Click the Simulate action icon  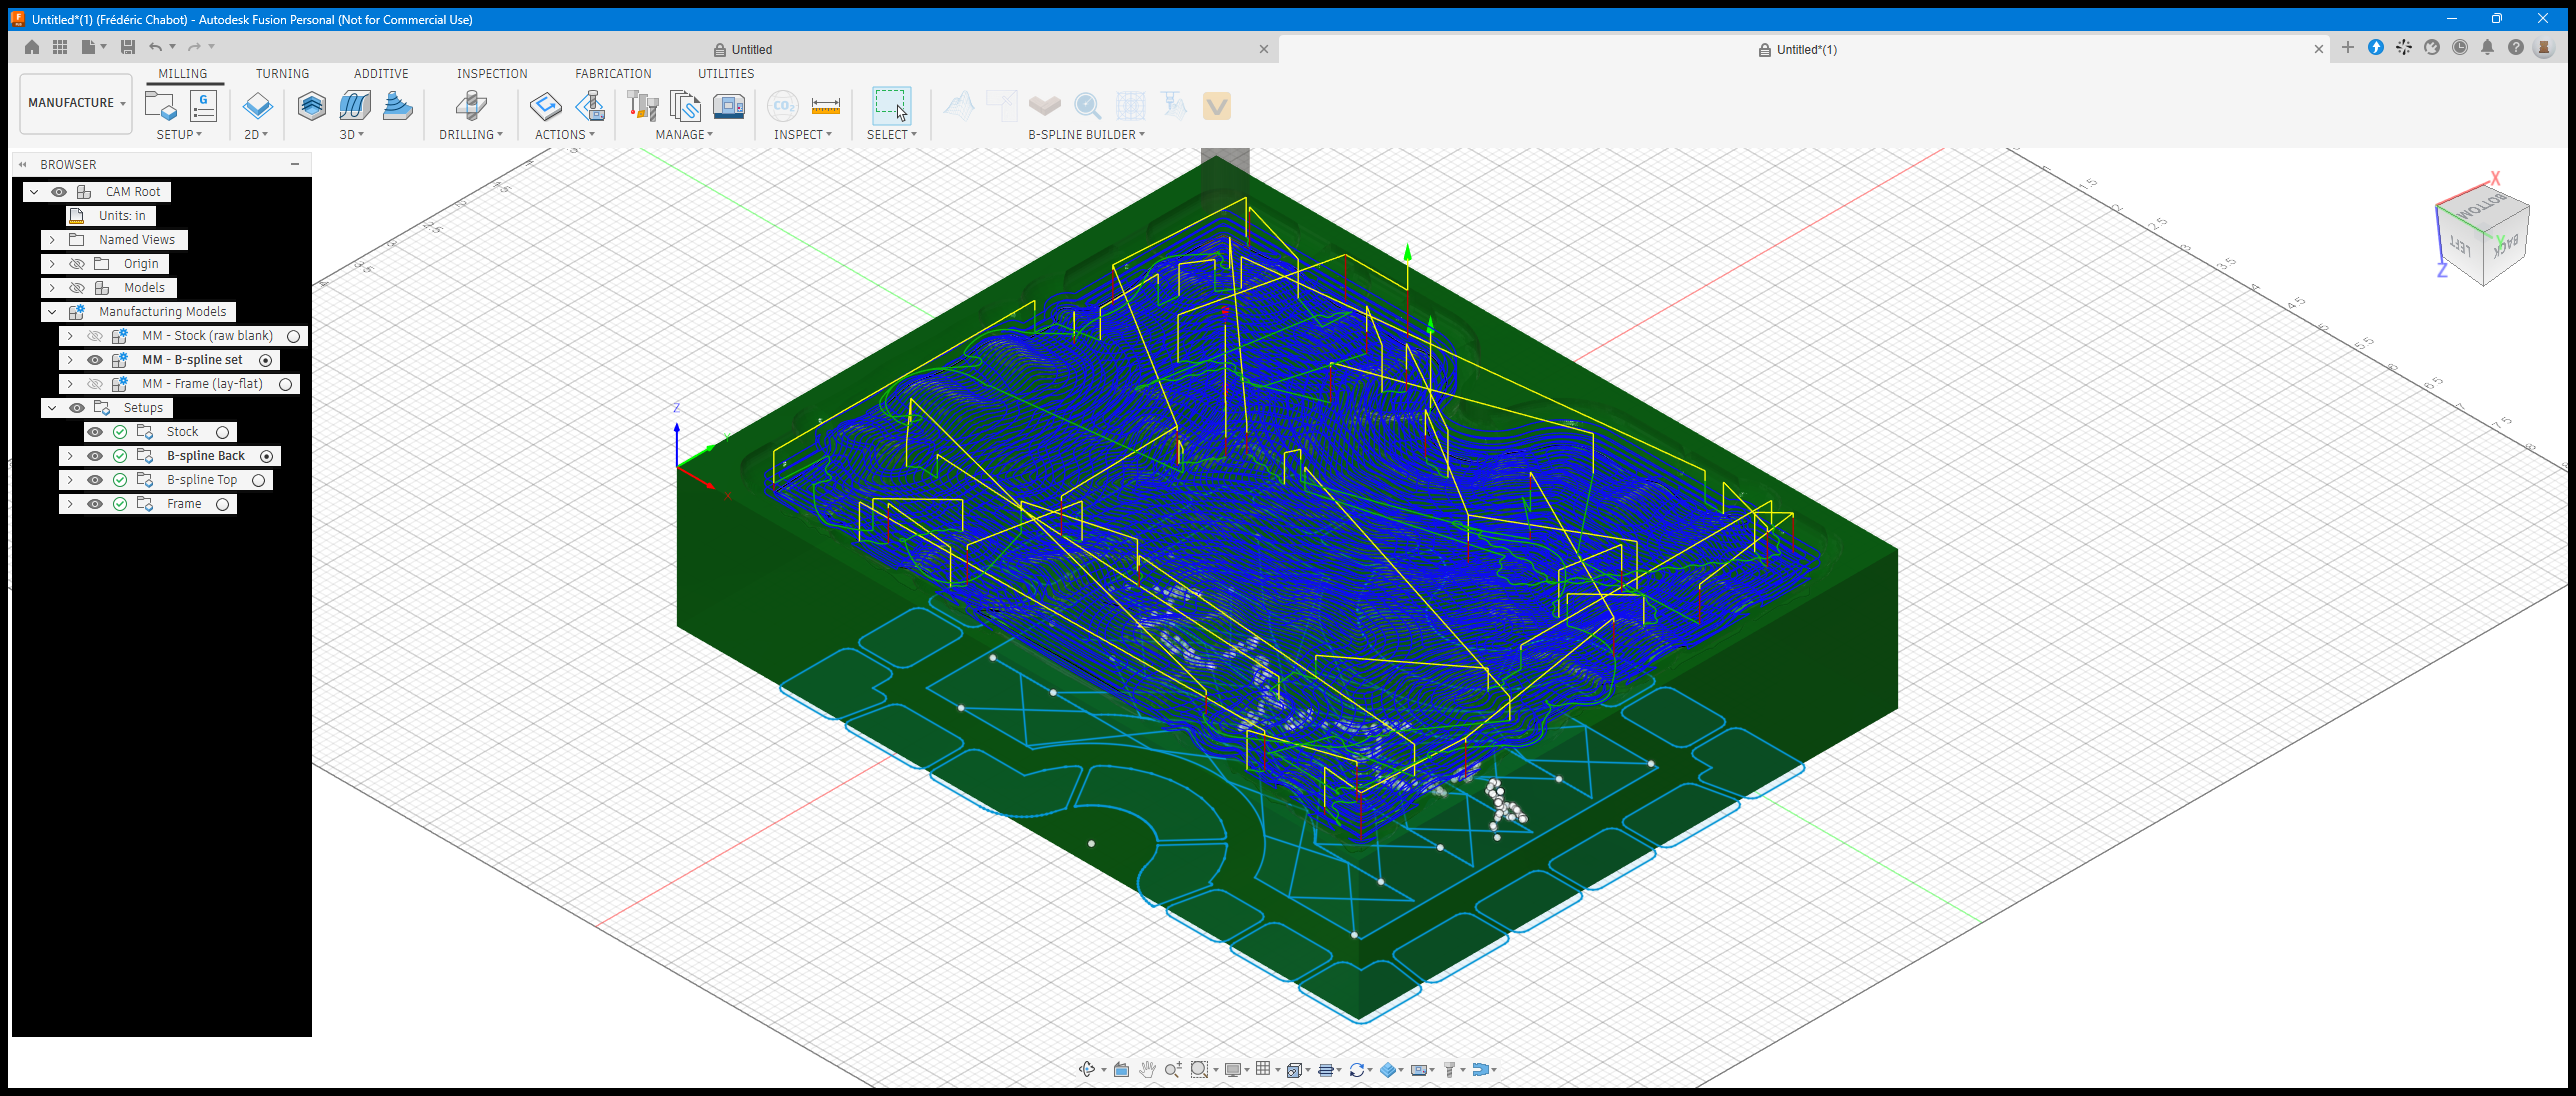click(545, 105)
